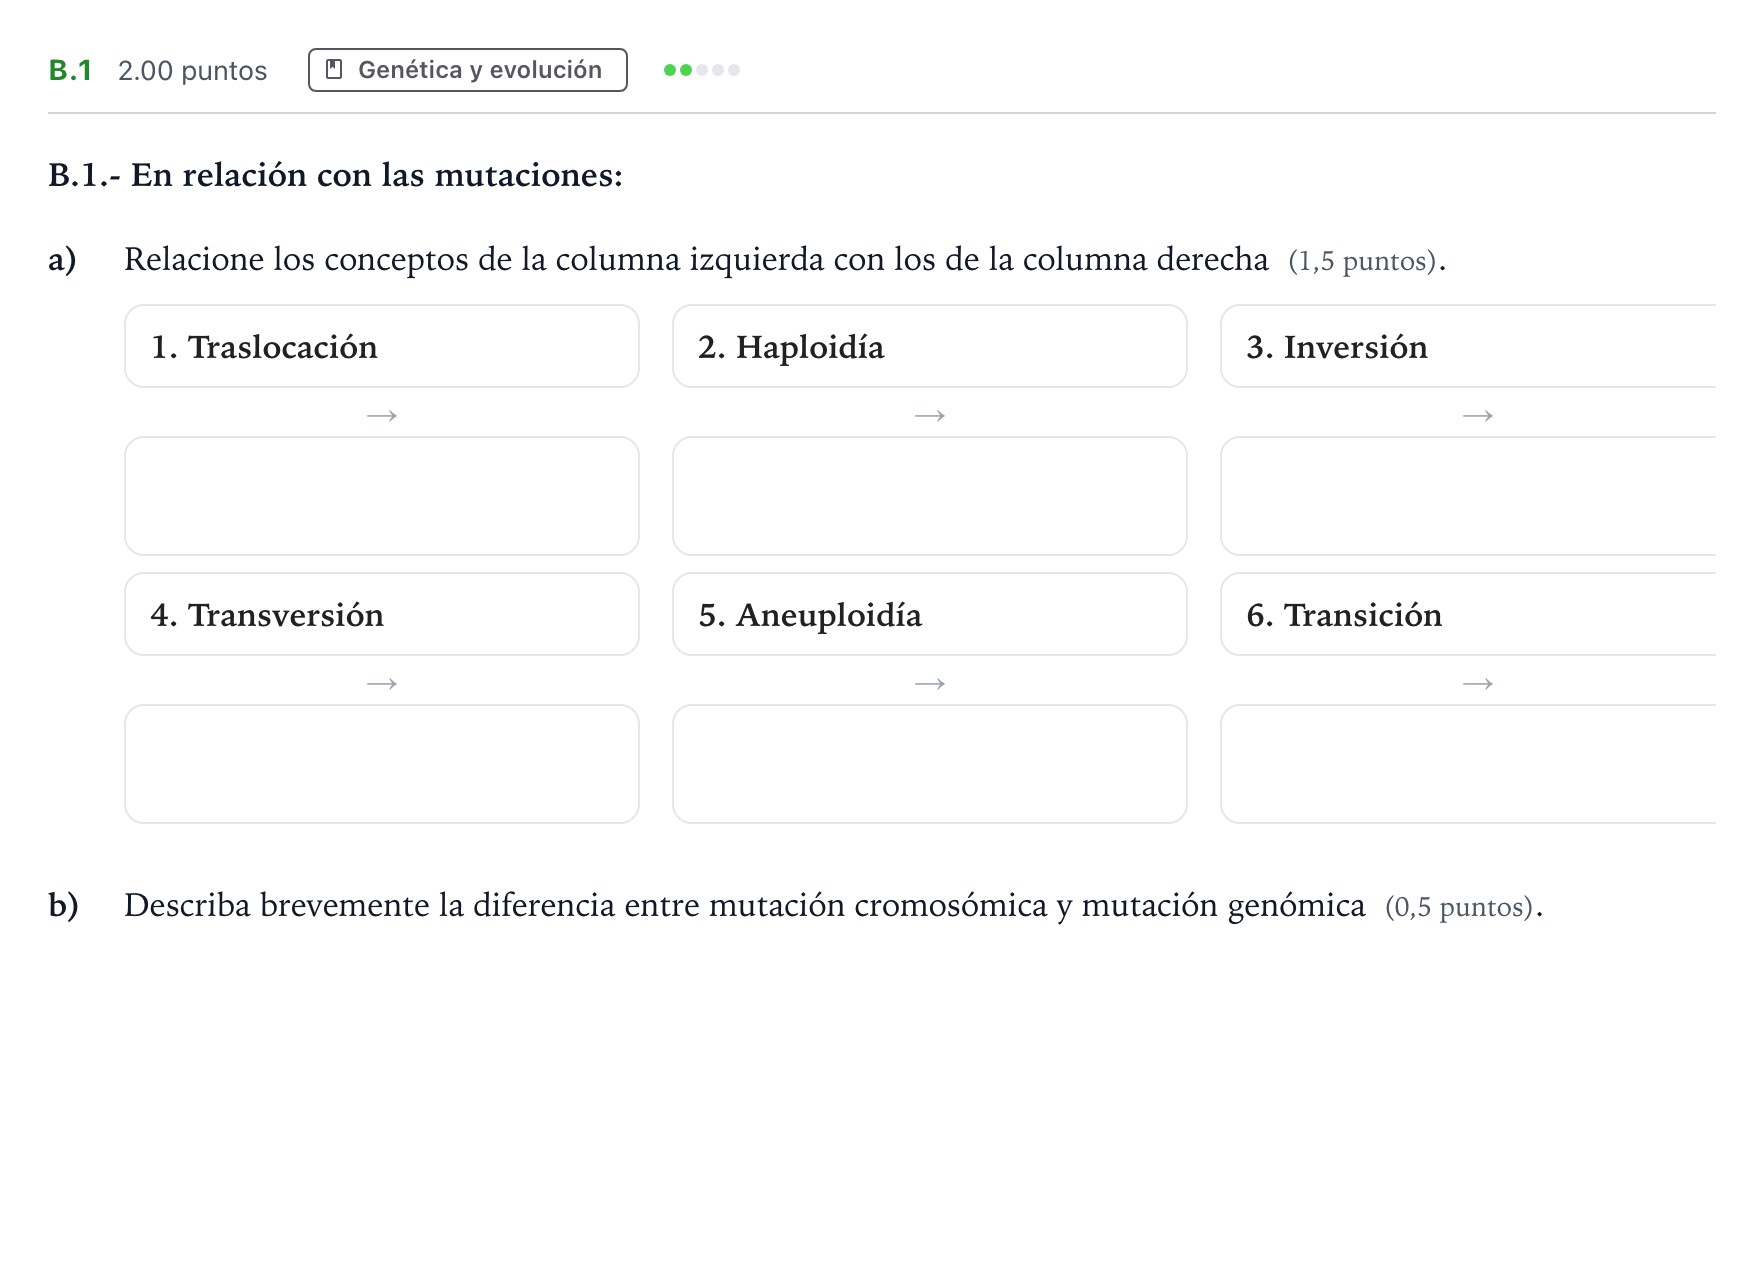Screen dimensions: 1764x1284
Task: Click the empty answer box under Inversión
Action: [x=1468, y=496]
